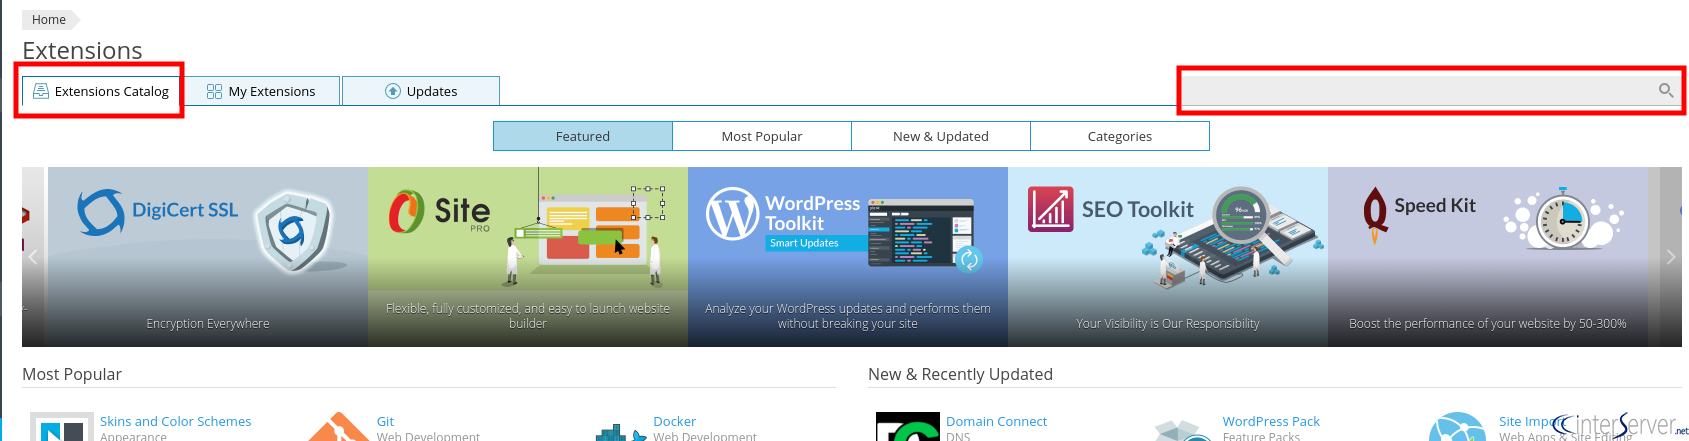This screenshot has height=441, width=1689.
Task: Open the Speed Kit banner
Action: point(1488,257)
